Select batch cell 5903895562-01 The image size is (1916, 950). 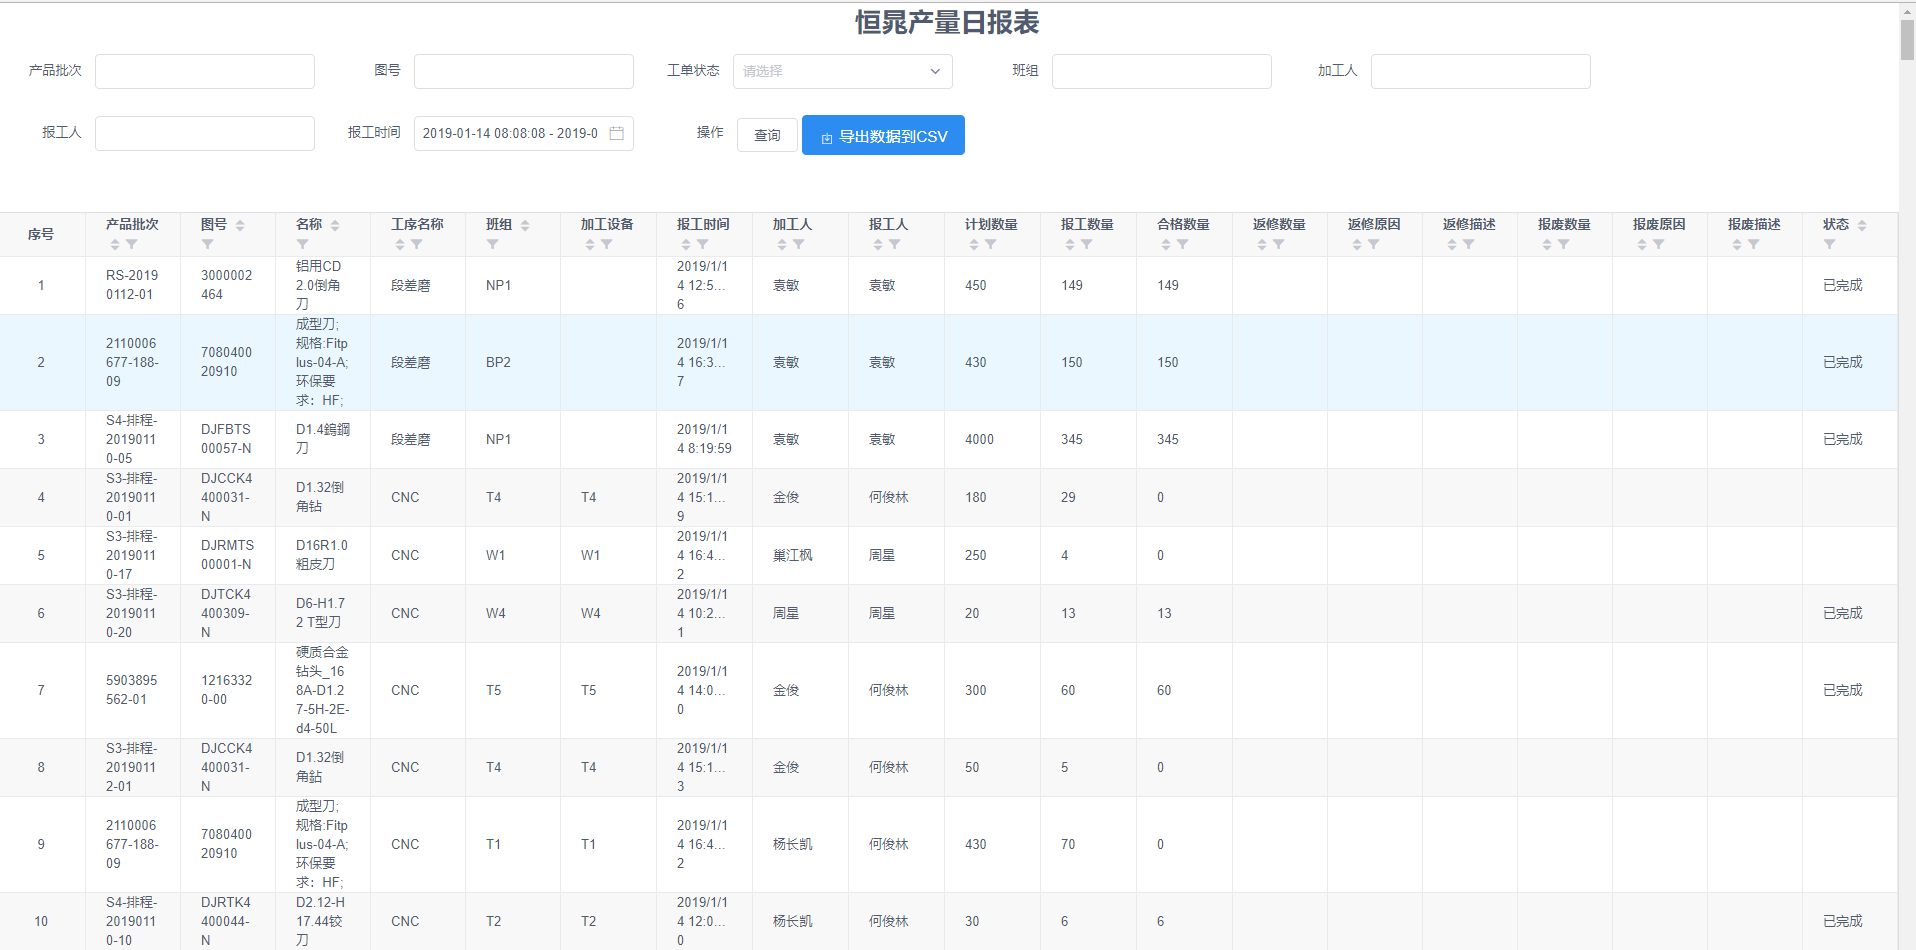click(132, 690)
